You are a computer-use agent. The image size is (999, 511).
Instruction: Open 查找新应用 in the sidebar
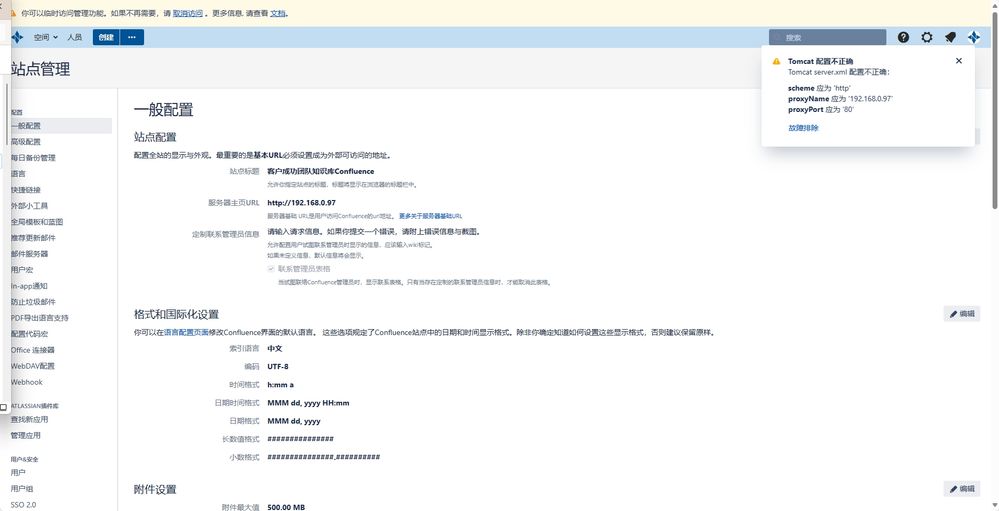click(29, 419)
